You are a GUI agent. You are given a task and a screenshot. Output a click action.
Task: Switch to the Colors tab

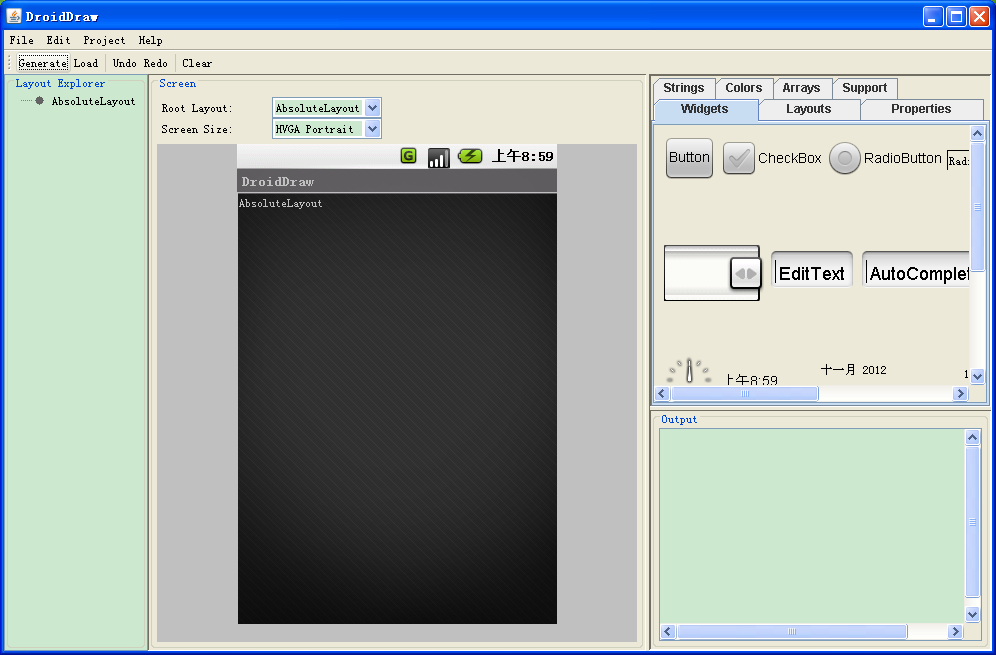(744, 88)
